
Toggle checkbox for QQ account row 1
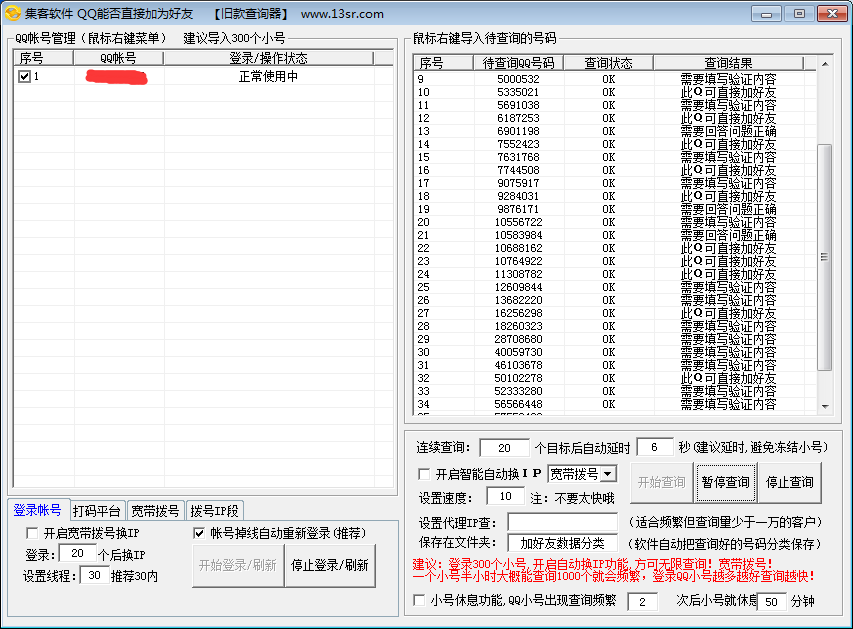tap(24, 76)
